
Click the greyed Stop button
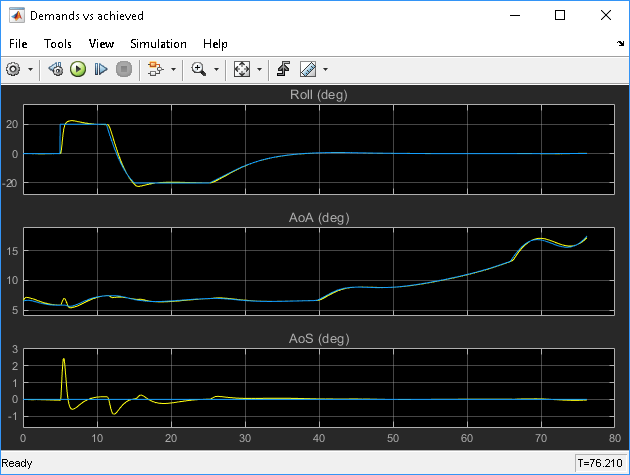pos(124,69)
